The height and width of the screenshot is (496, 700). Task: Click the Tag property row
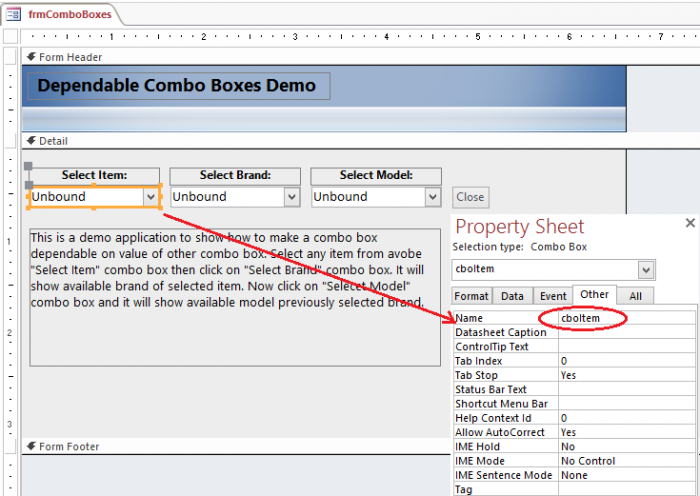coord(574,490)
